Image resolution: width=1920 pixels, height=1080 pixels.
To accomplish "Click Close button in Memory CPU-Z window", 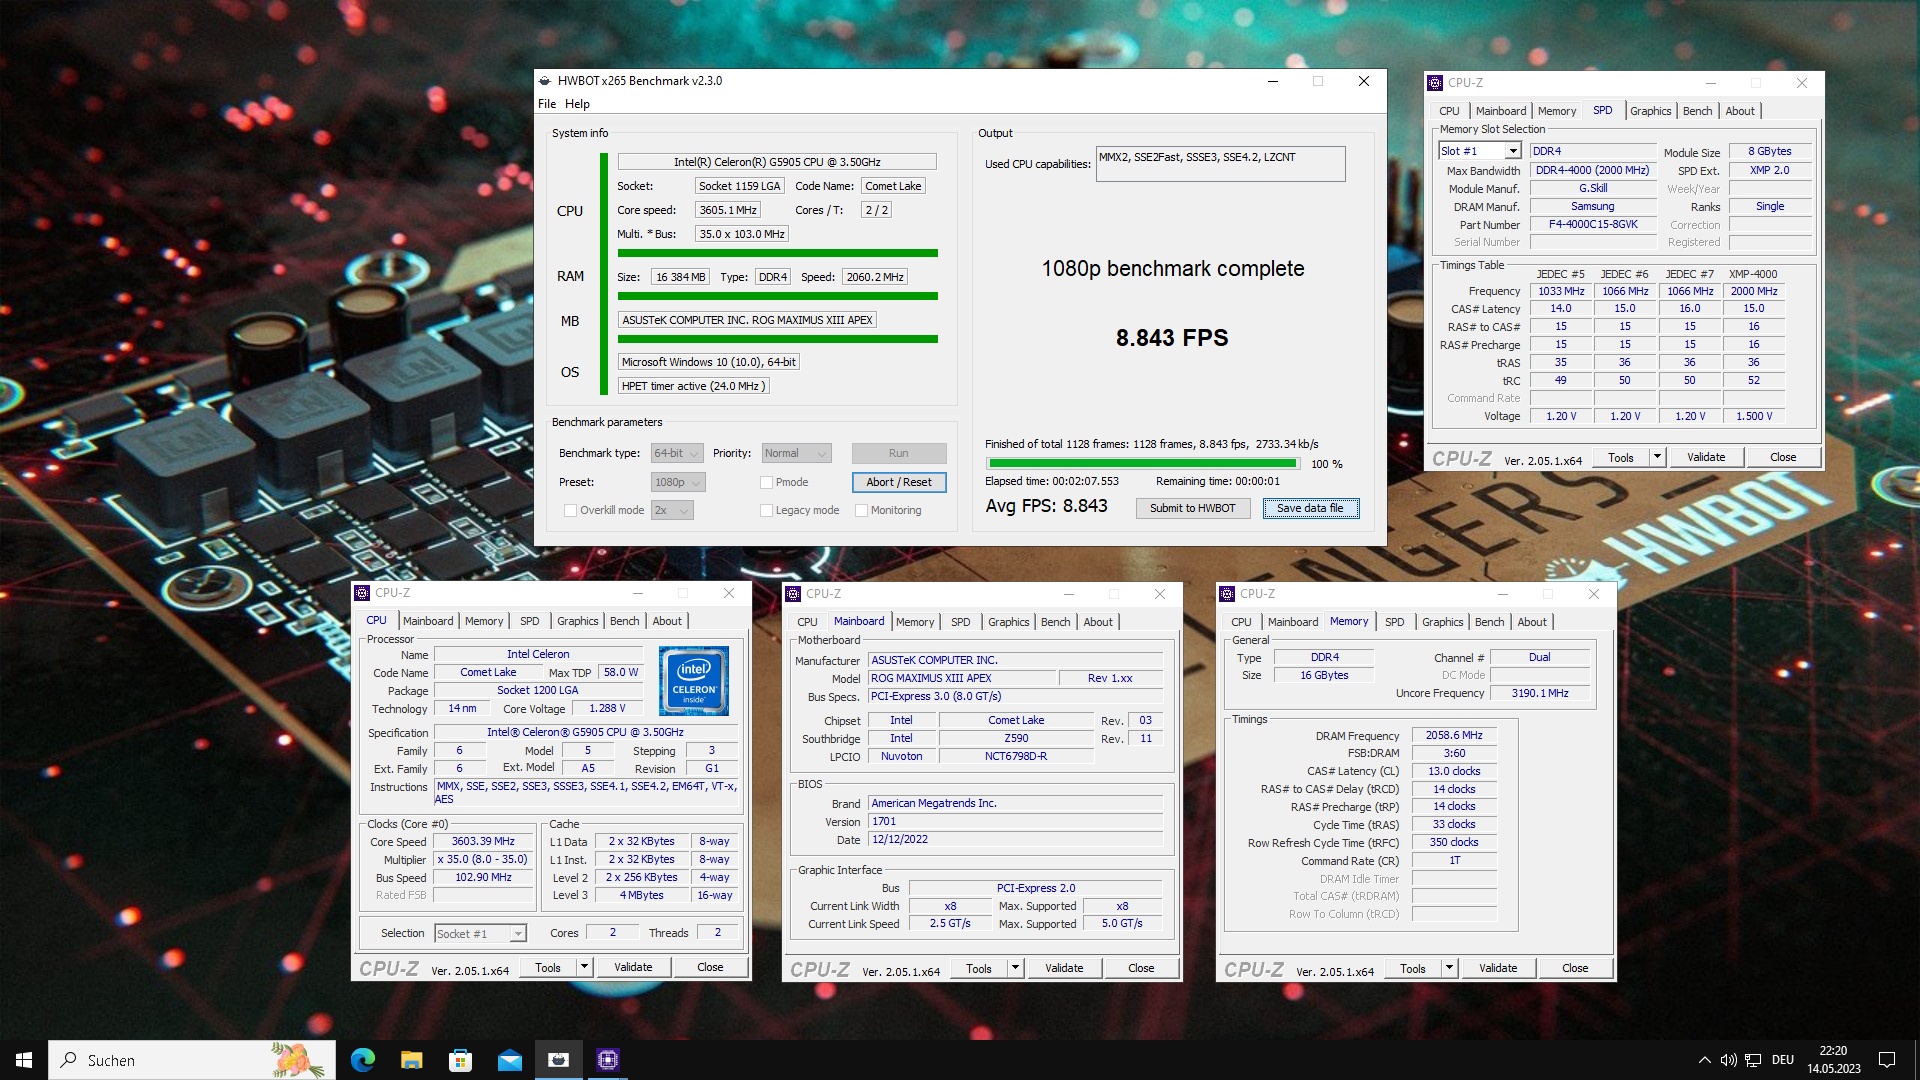I will click(x=1575, y=968).
